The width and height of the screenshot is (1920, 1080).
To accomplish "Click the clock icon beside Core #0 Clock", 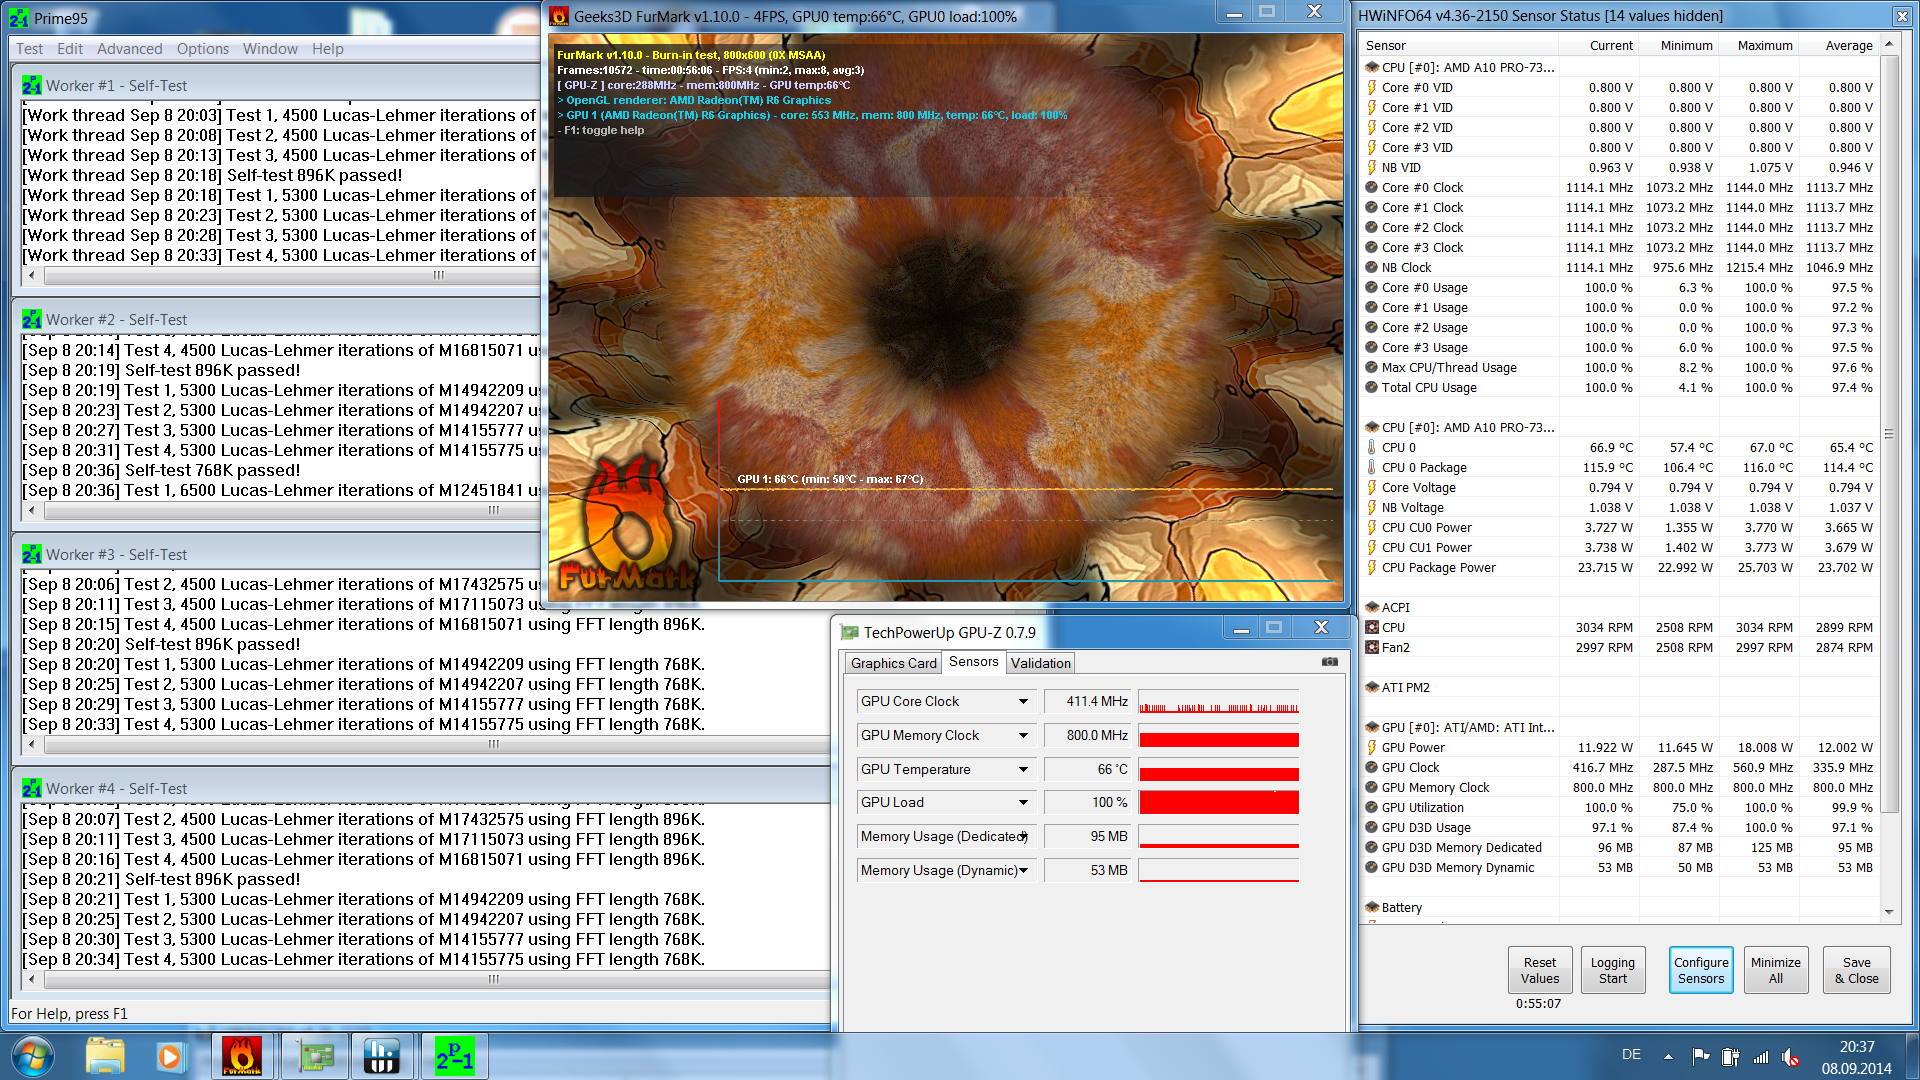I will pyautogui.click(x=1372, y=188).
